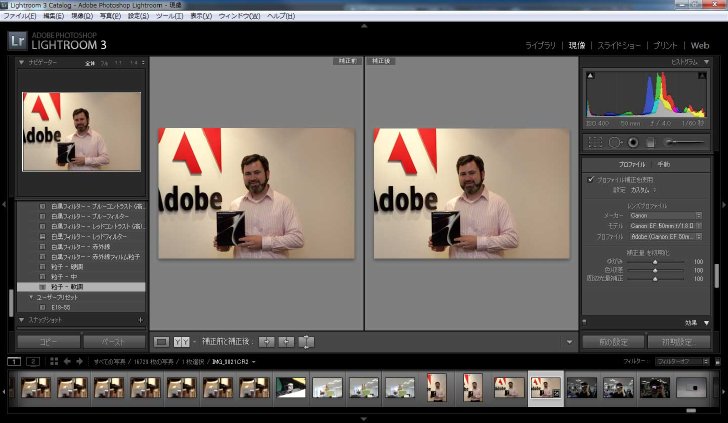Adjust the vignetting amount slider
The image size is (728, 423).
(x=656, y=279)
